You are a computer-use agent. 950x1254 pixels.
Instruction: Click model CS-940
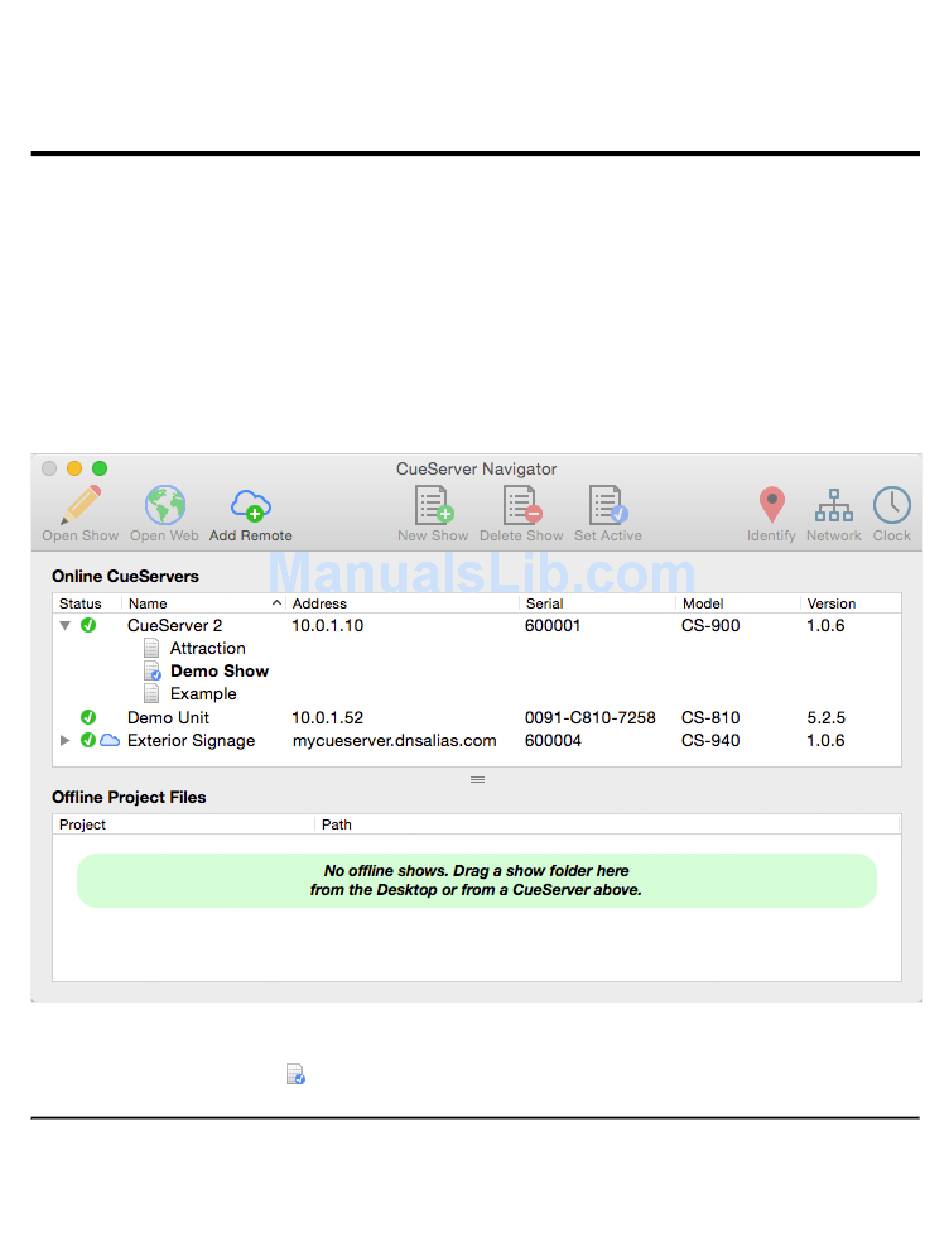(x=711, y=740)
